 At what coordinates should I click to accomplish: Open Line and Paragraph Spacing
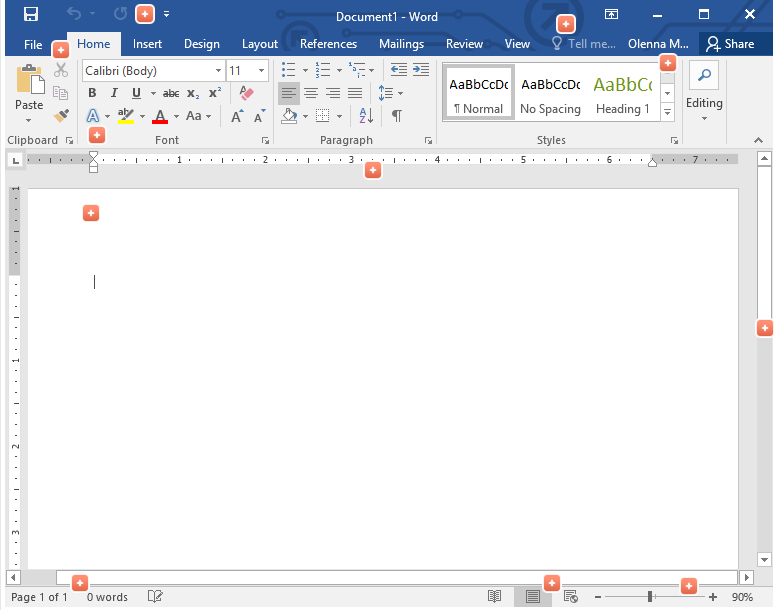[390, 93]
